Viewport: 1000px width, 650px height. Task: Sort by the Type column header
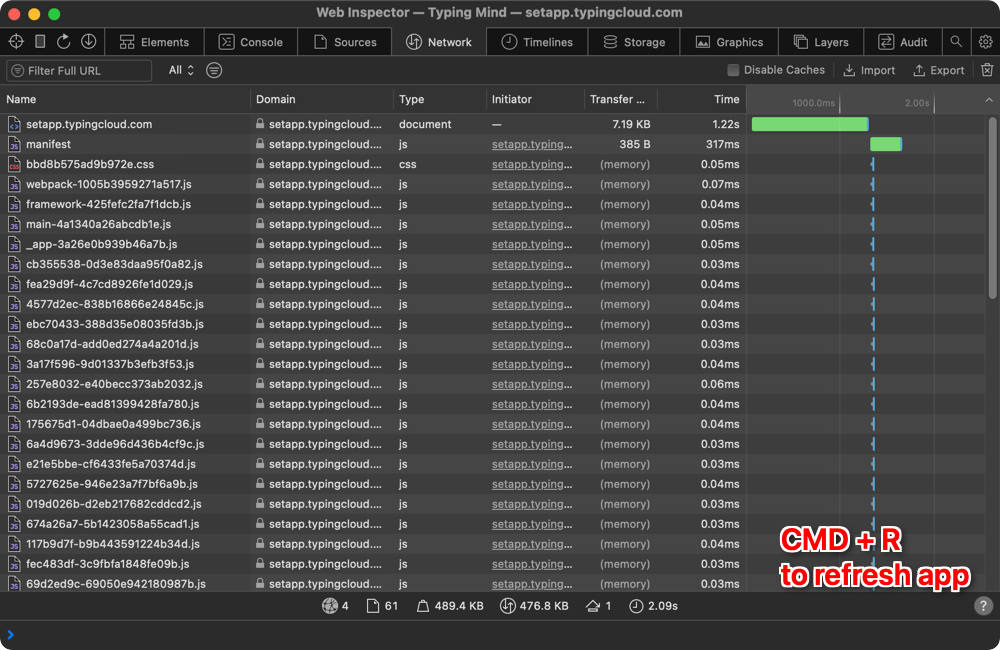439,100
